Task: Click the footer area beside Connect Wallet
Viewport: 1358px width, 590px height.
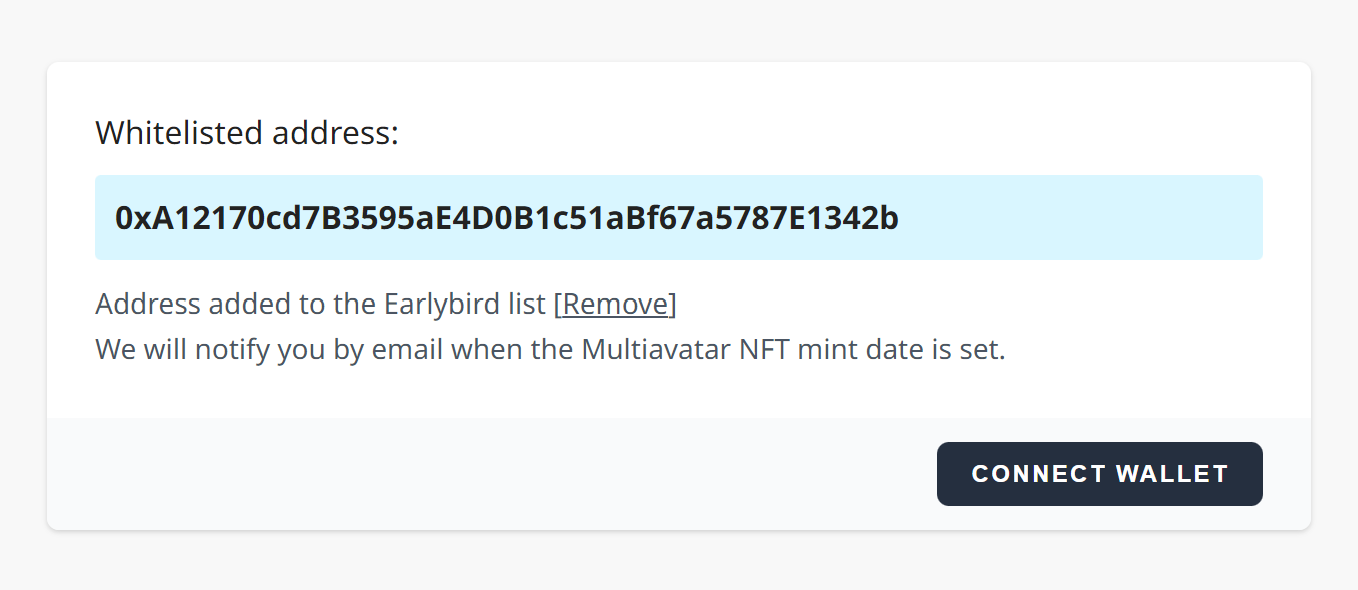Action: coord(500,474)
